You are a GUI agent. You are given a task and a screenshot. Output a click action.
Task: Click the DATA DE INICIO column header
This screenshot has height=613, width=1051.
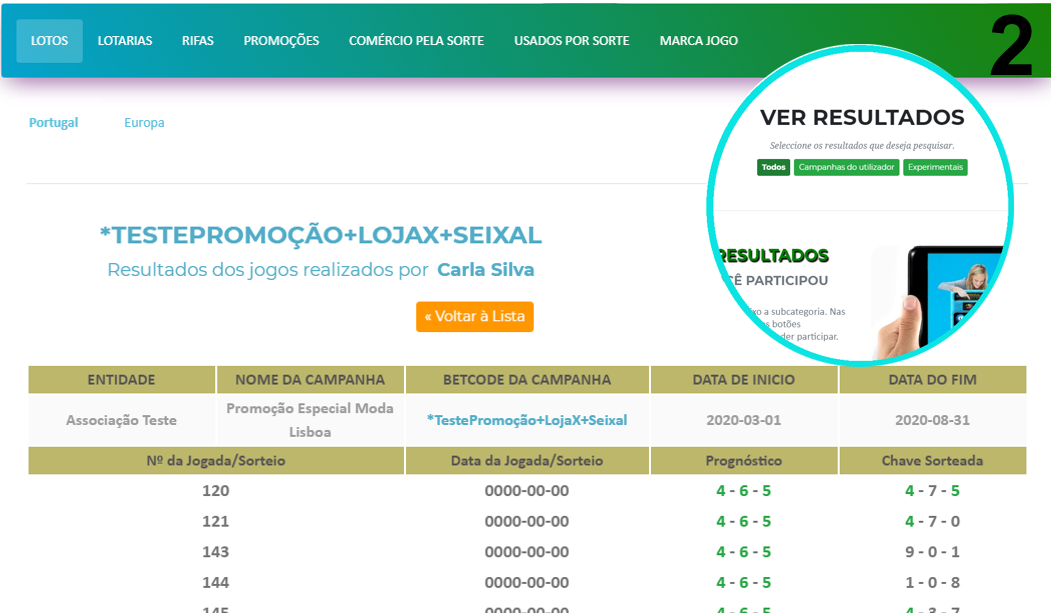pyautogui.click(x=744, y=380)
